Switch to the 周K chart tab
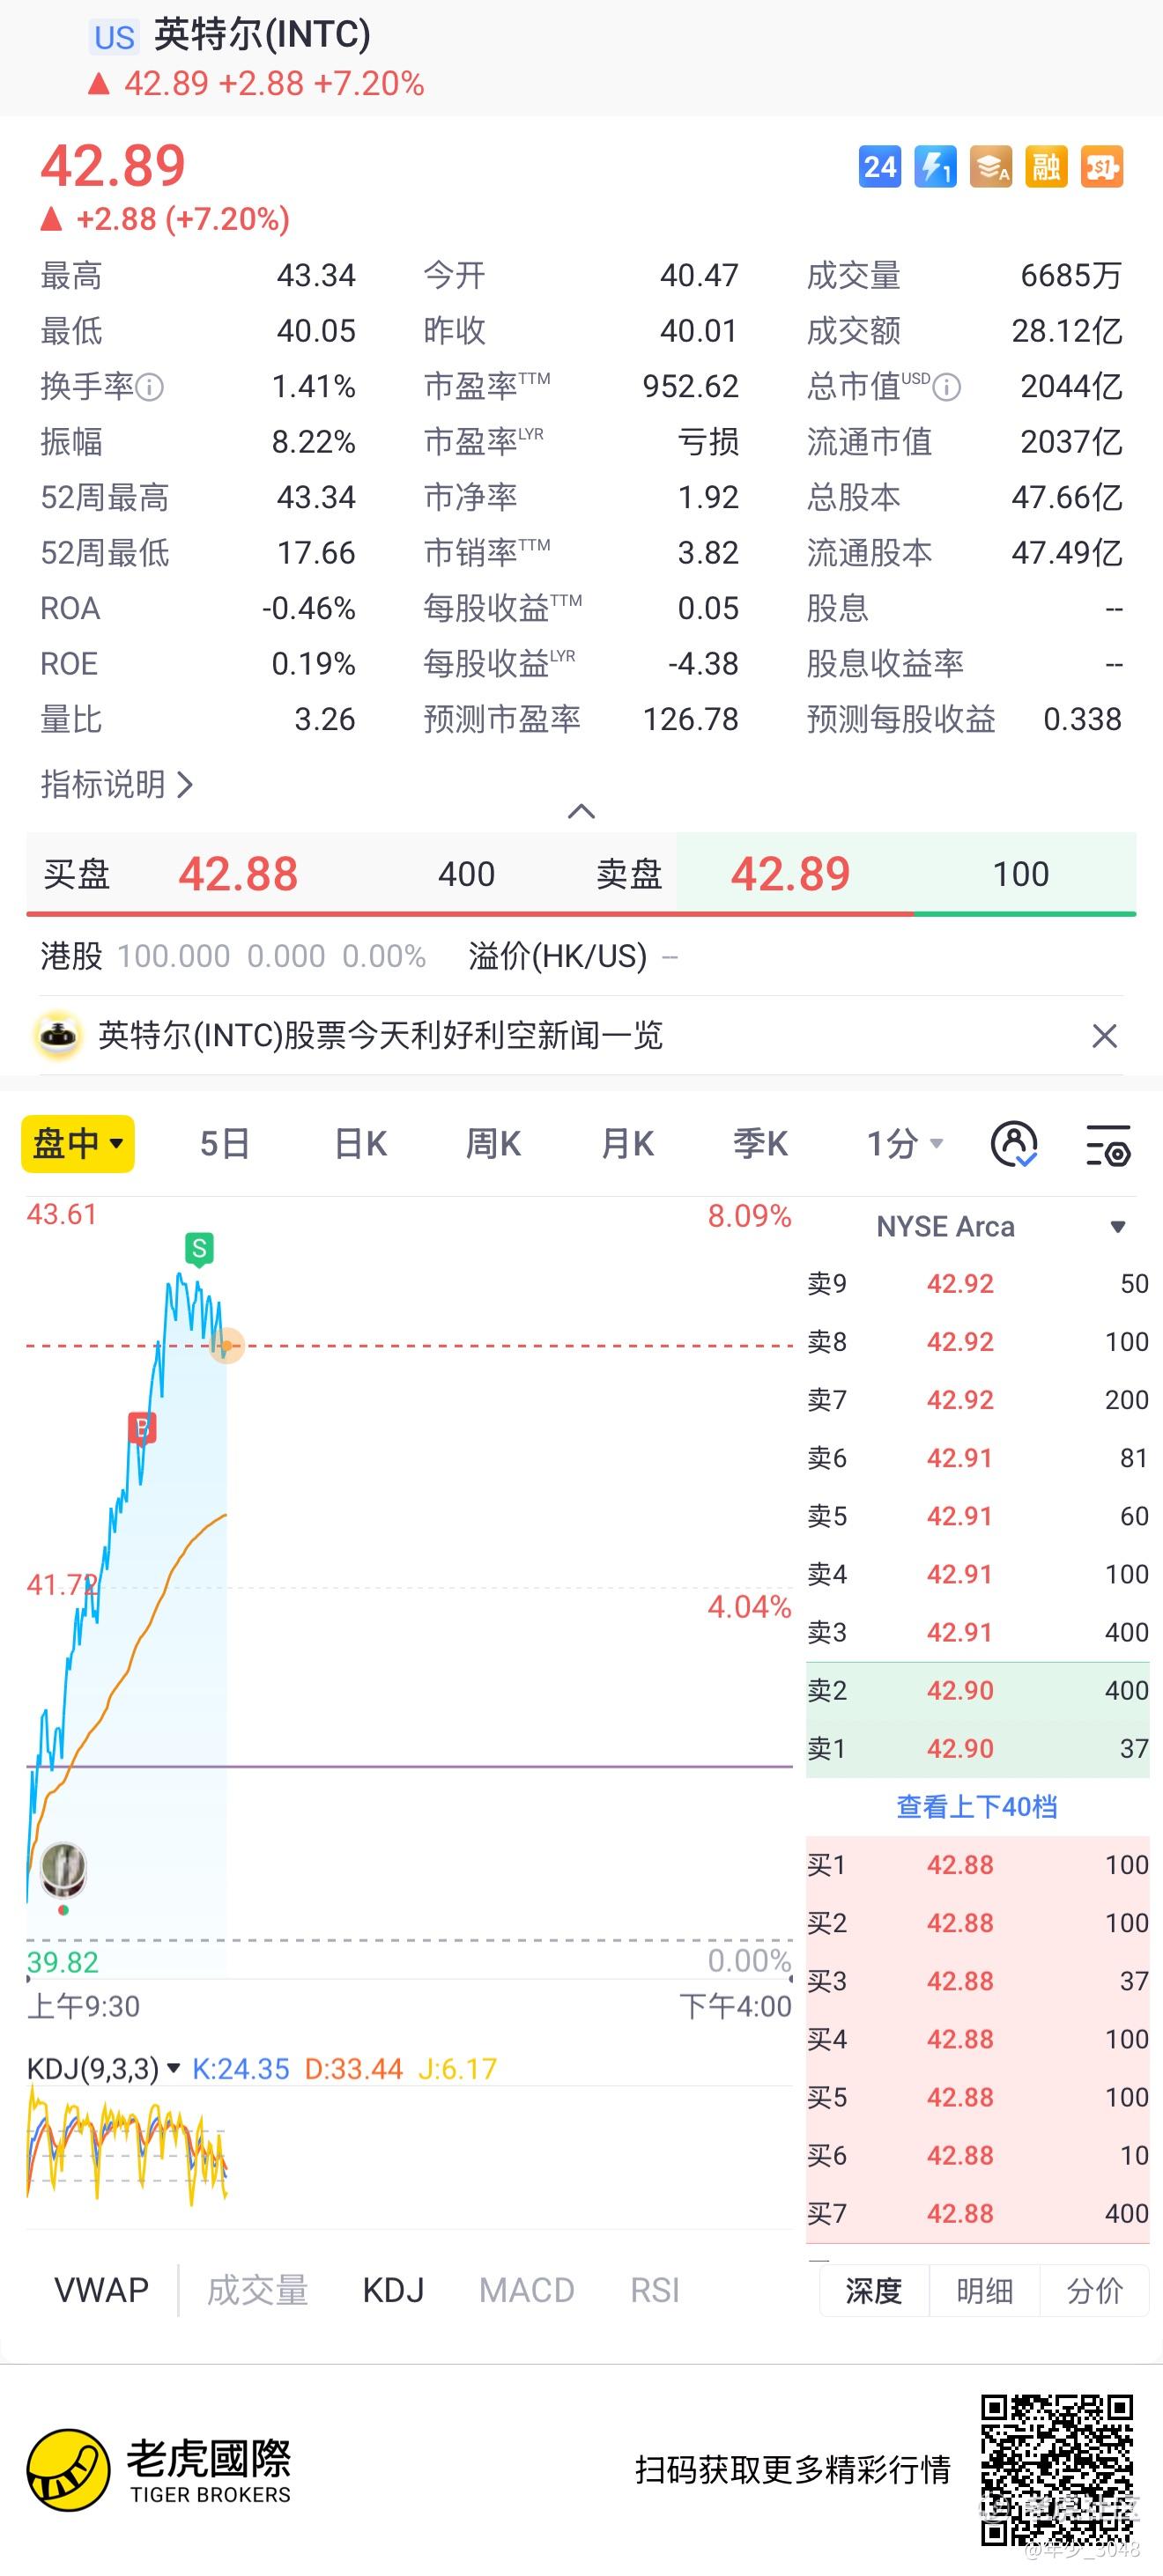 point(493,1143)
